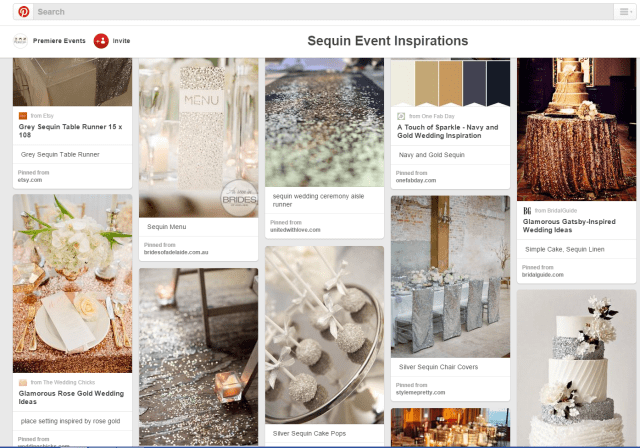The height and width of the screenshot is (448, 640).
Task: Click Silver Sequin Cake Pops description
Action: point(309,433)
